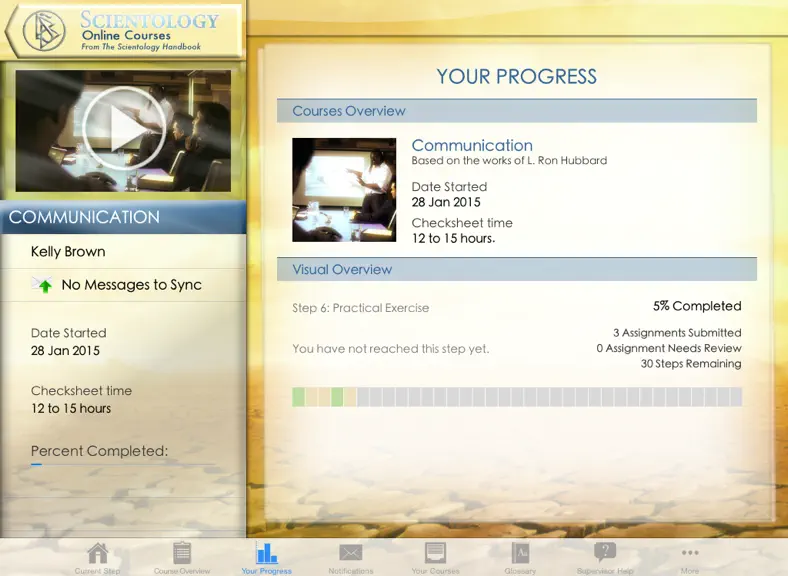Viewport: 788px width, 576px height.
Task: Open the Glossary book icon
Action: point(520,553)
